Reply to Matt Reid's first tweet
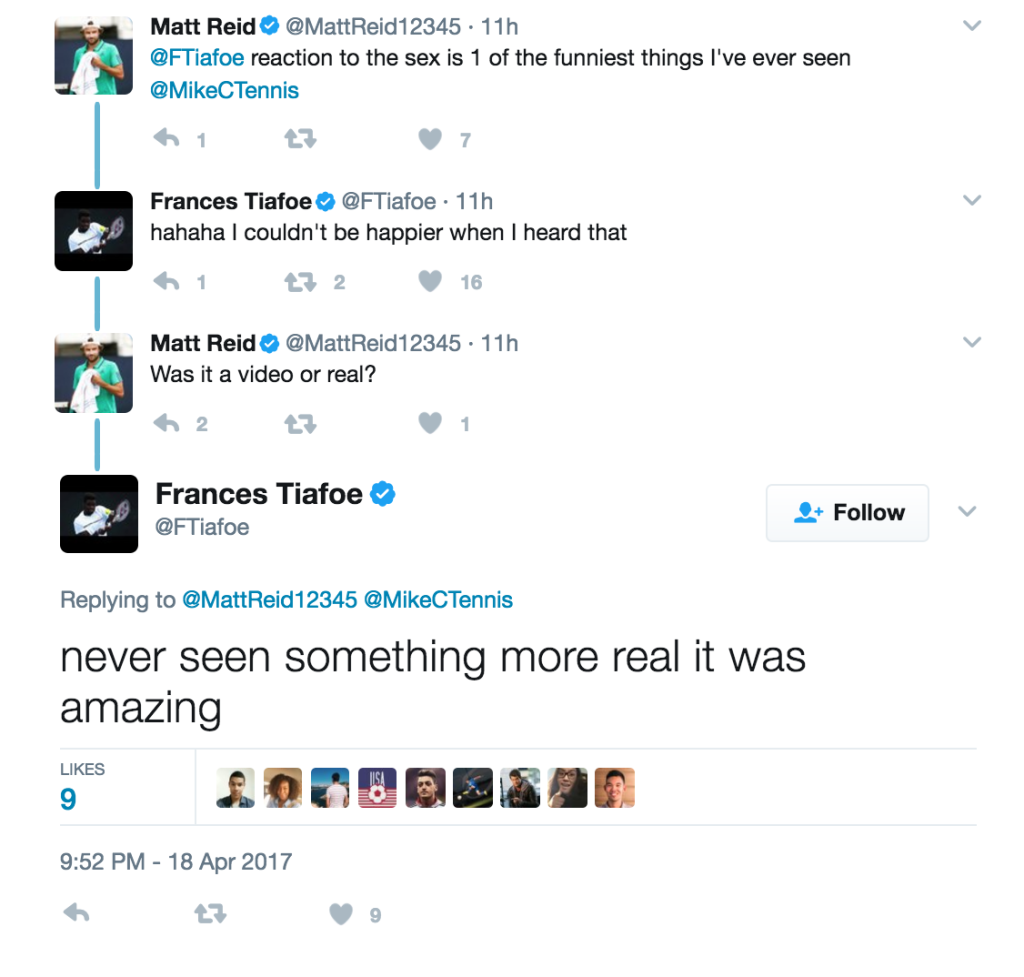This screenshot has height=977, width=1024. click(x=167, y=139)
